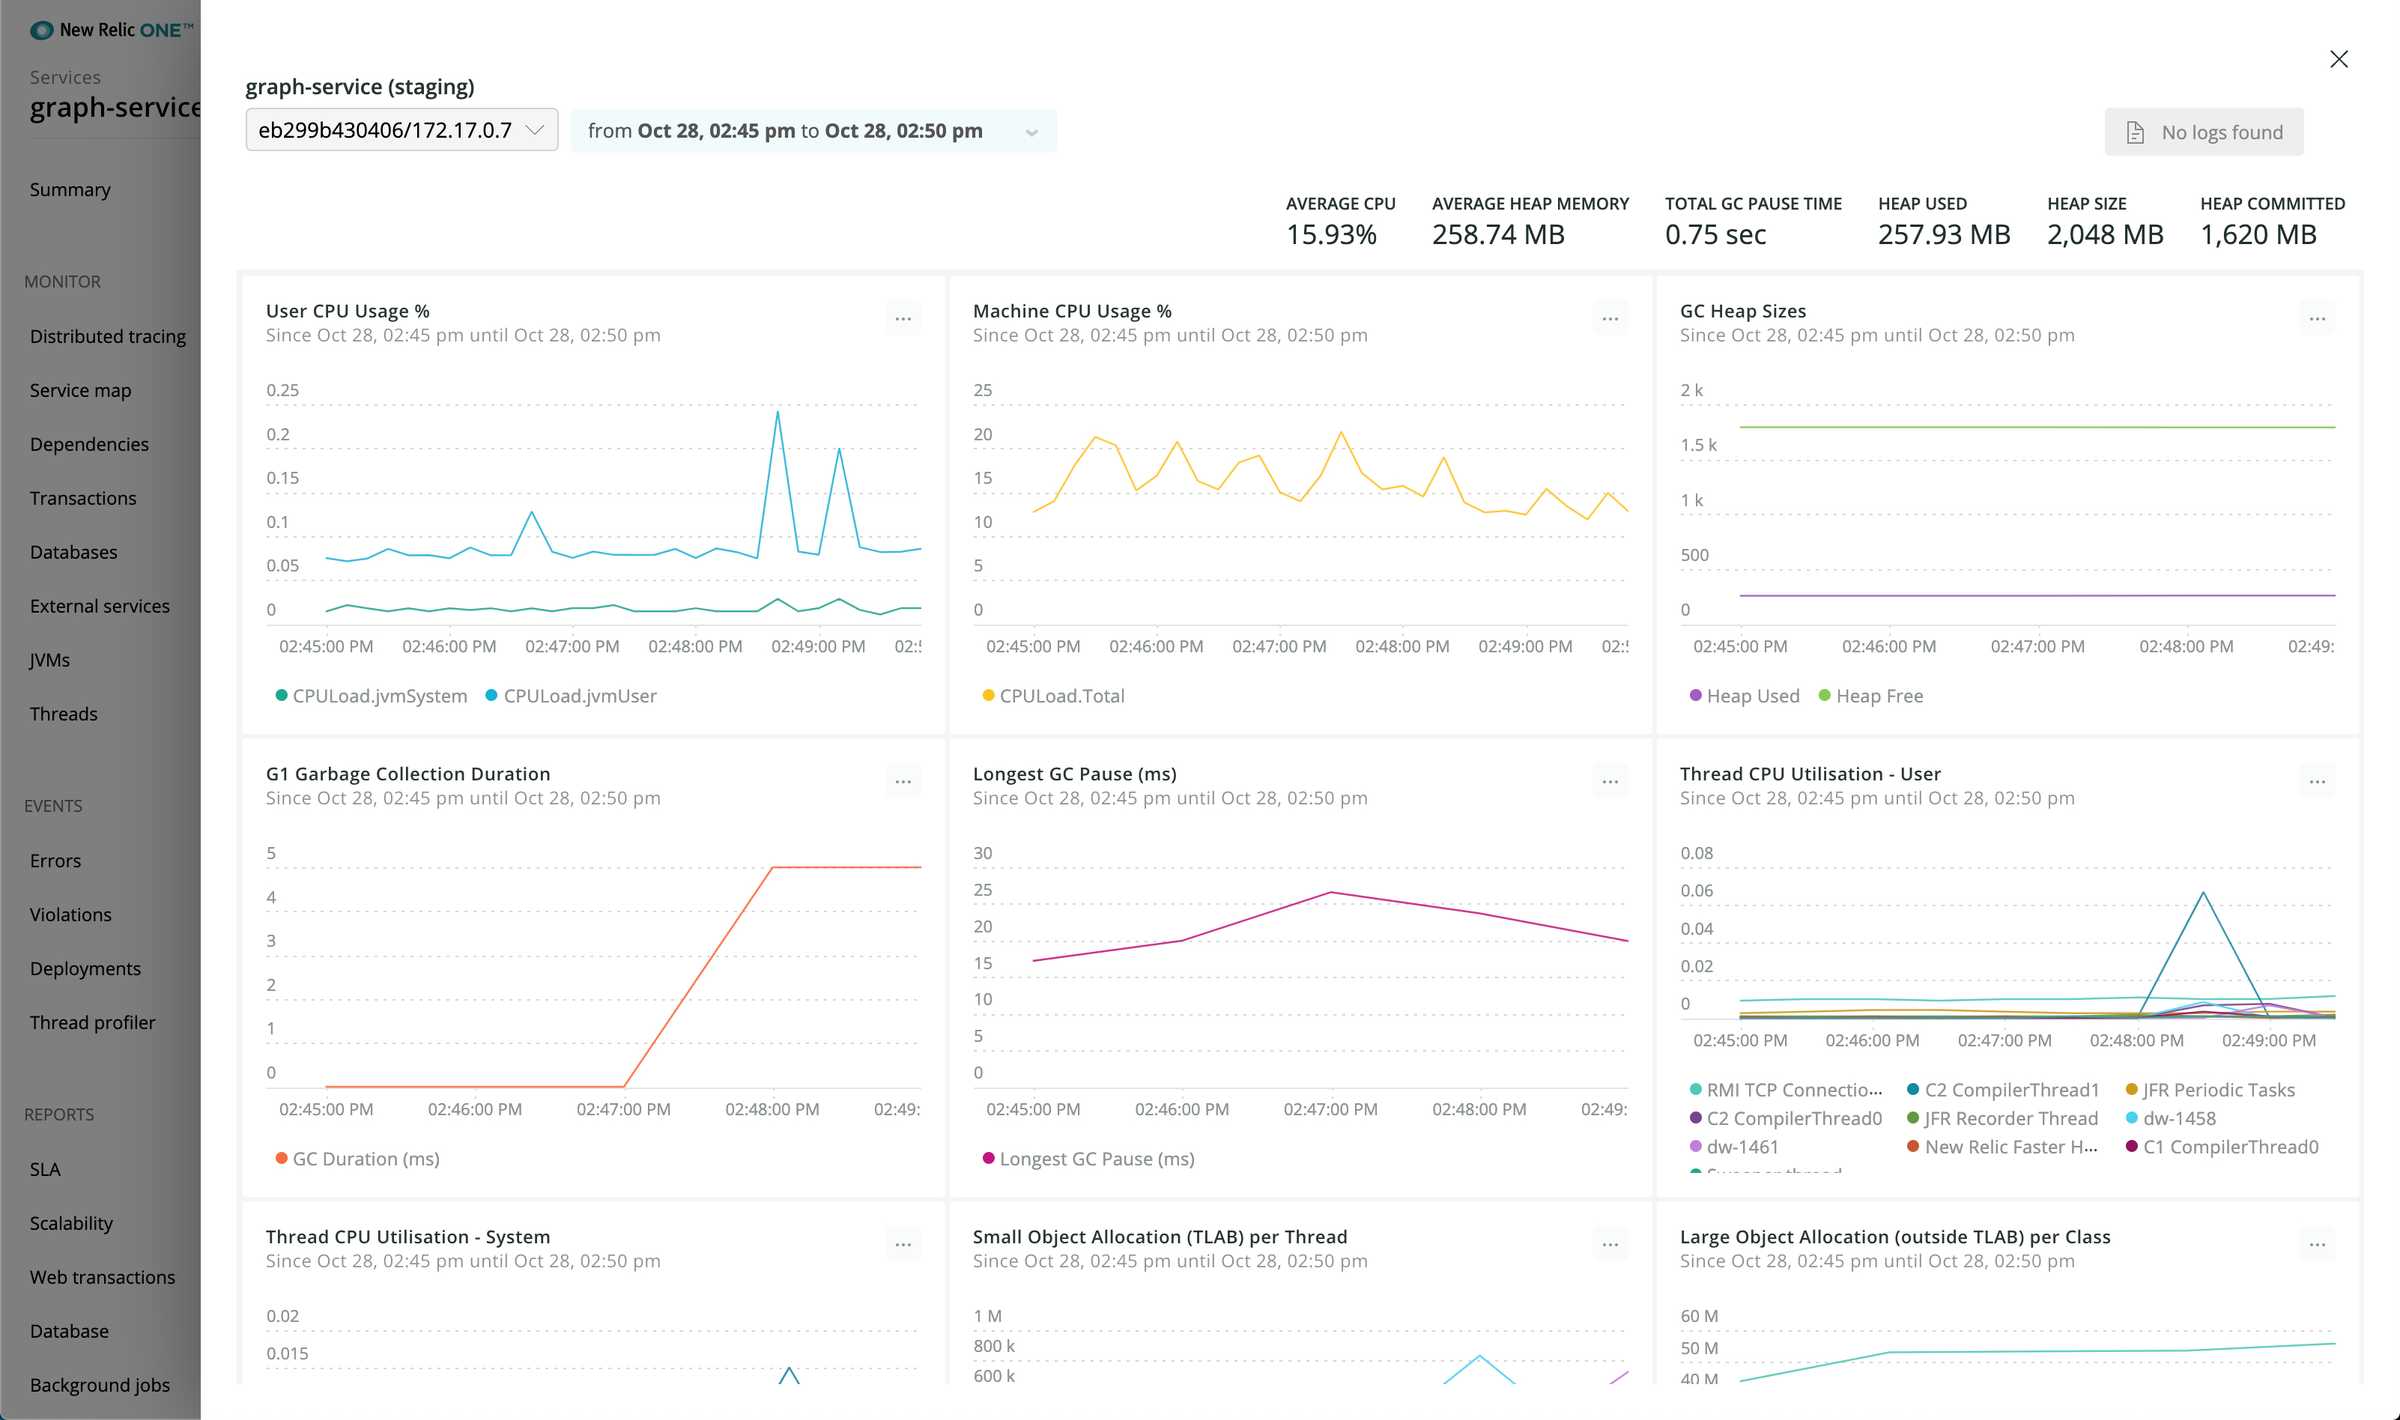The height and width of the screenshot is (1420, 2400).
Task: Open G1 Garbage Collection Duration ellipsis menu
Action: (x=903, y=782)
